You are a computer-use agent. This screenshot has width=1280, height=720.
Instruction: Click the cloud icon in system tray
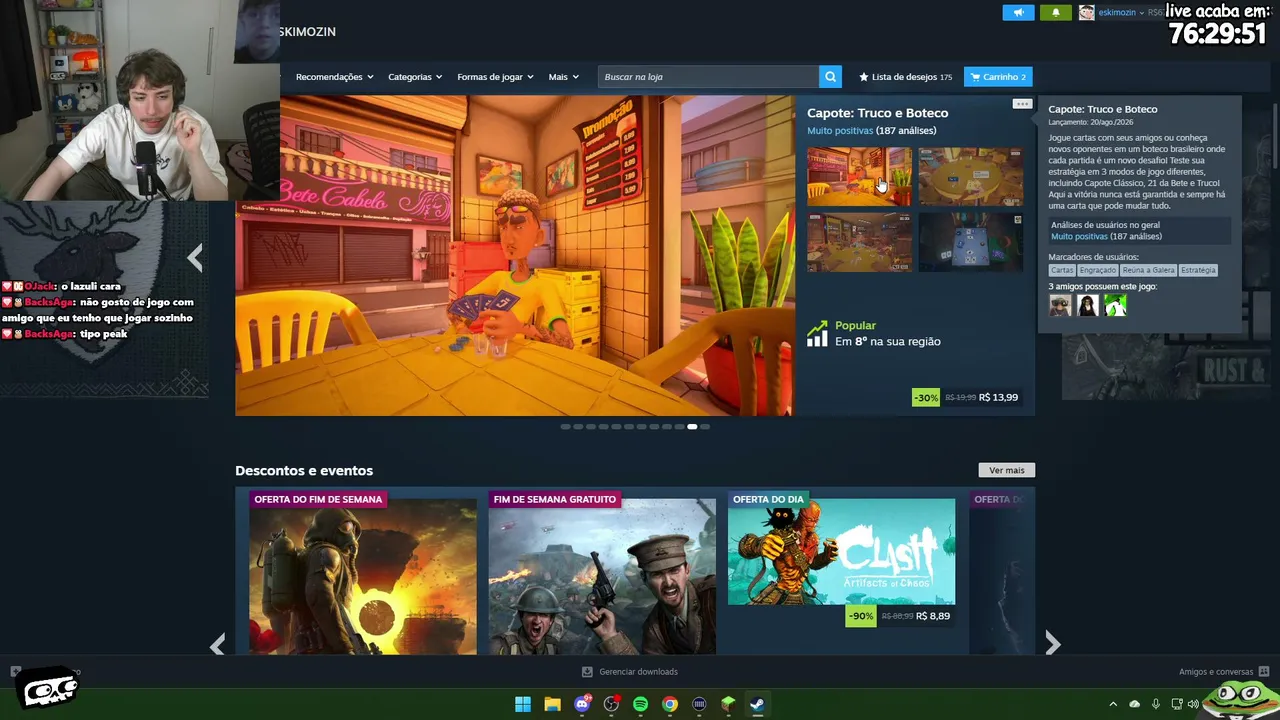tap(1134, 704)
